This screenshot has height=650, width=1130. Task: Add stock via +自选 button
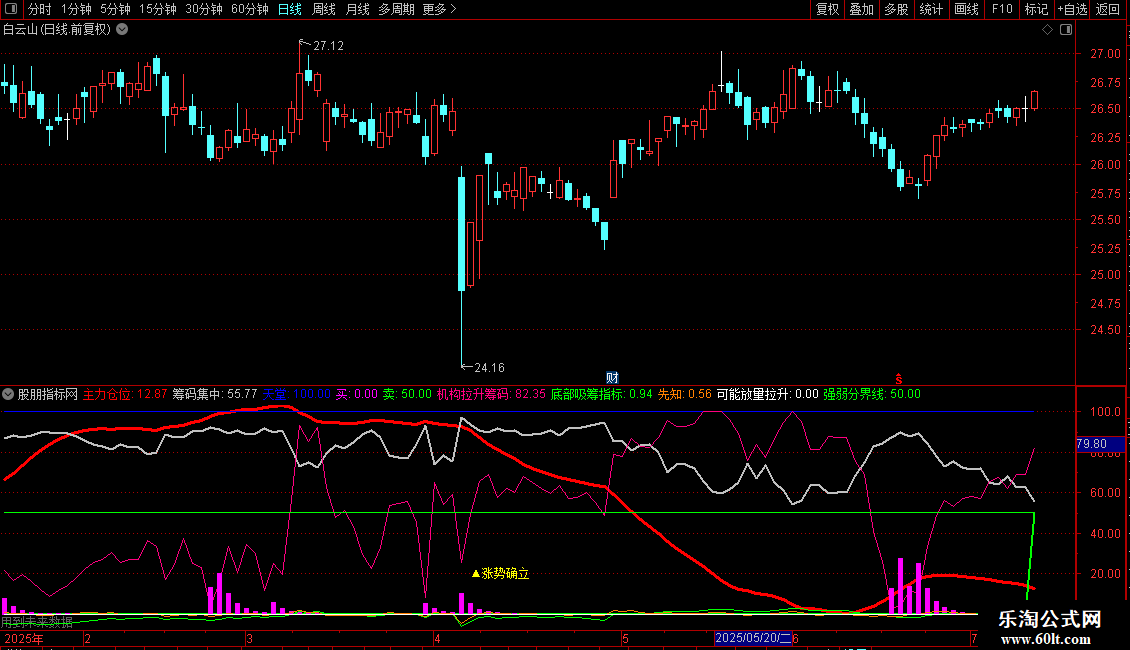[x=1072, y=9]
